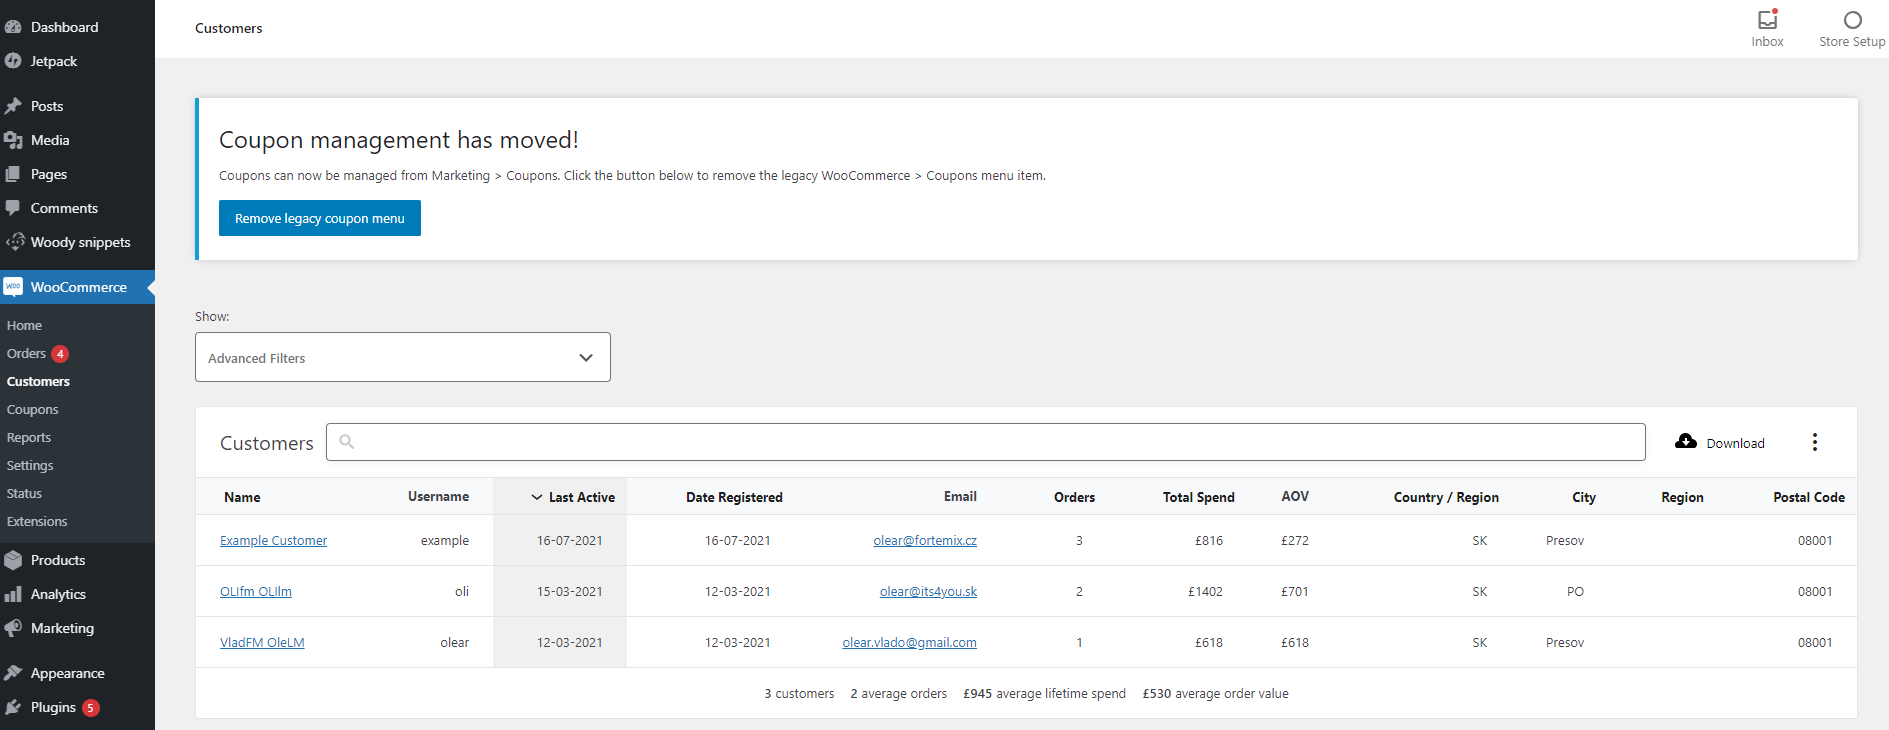This screenshot has width=1889, height=730.
Task: Click the Store Setup circle icon
Action: (x=1852, y=20)
